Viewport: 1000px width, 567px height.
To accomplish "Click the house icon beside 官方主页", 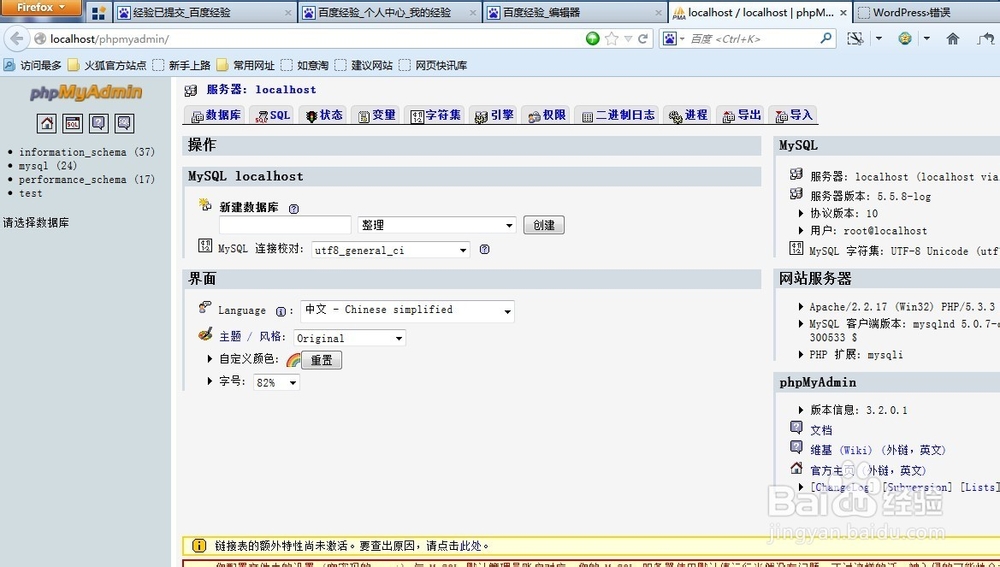I will pos(796,468).
